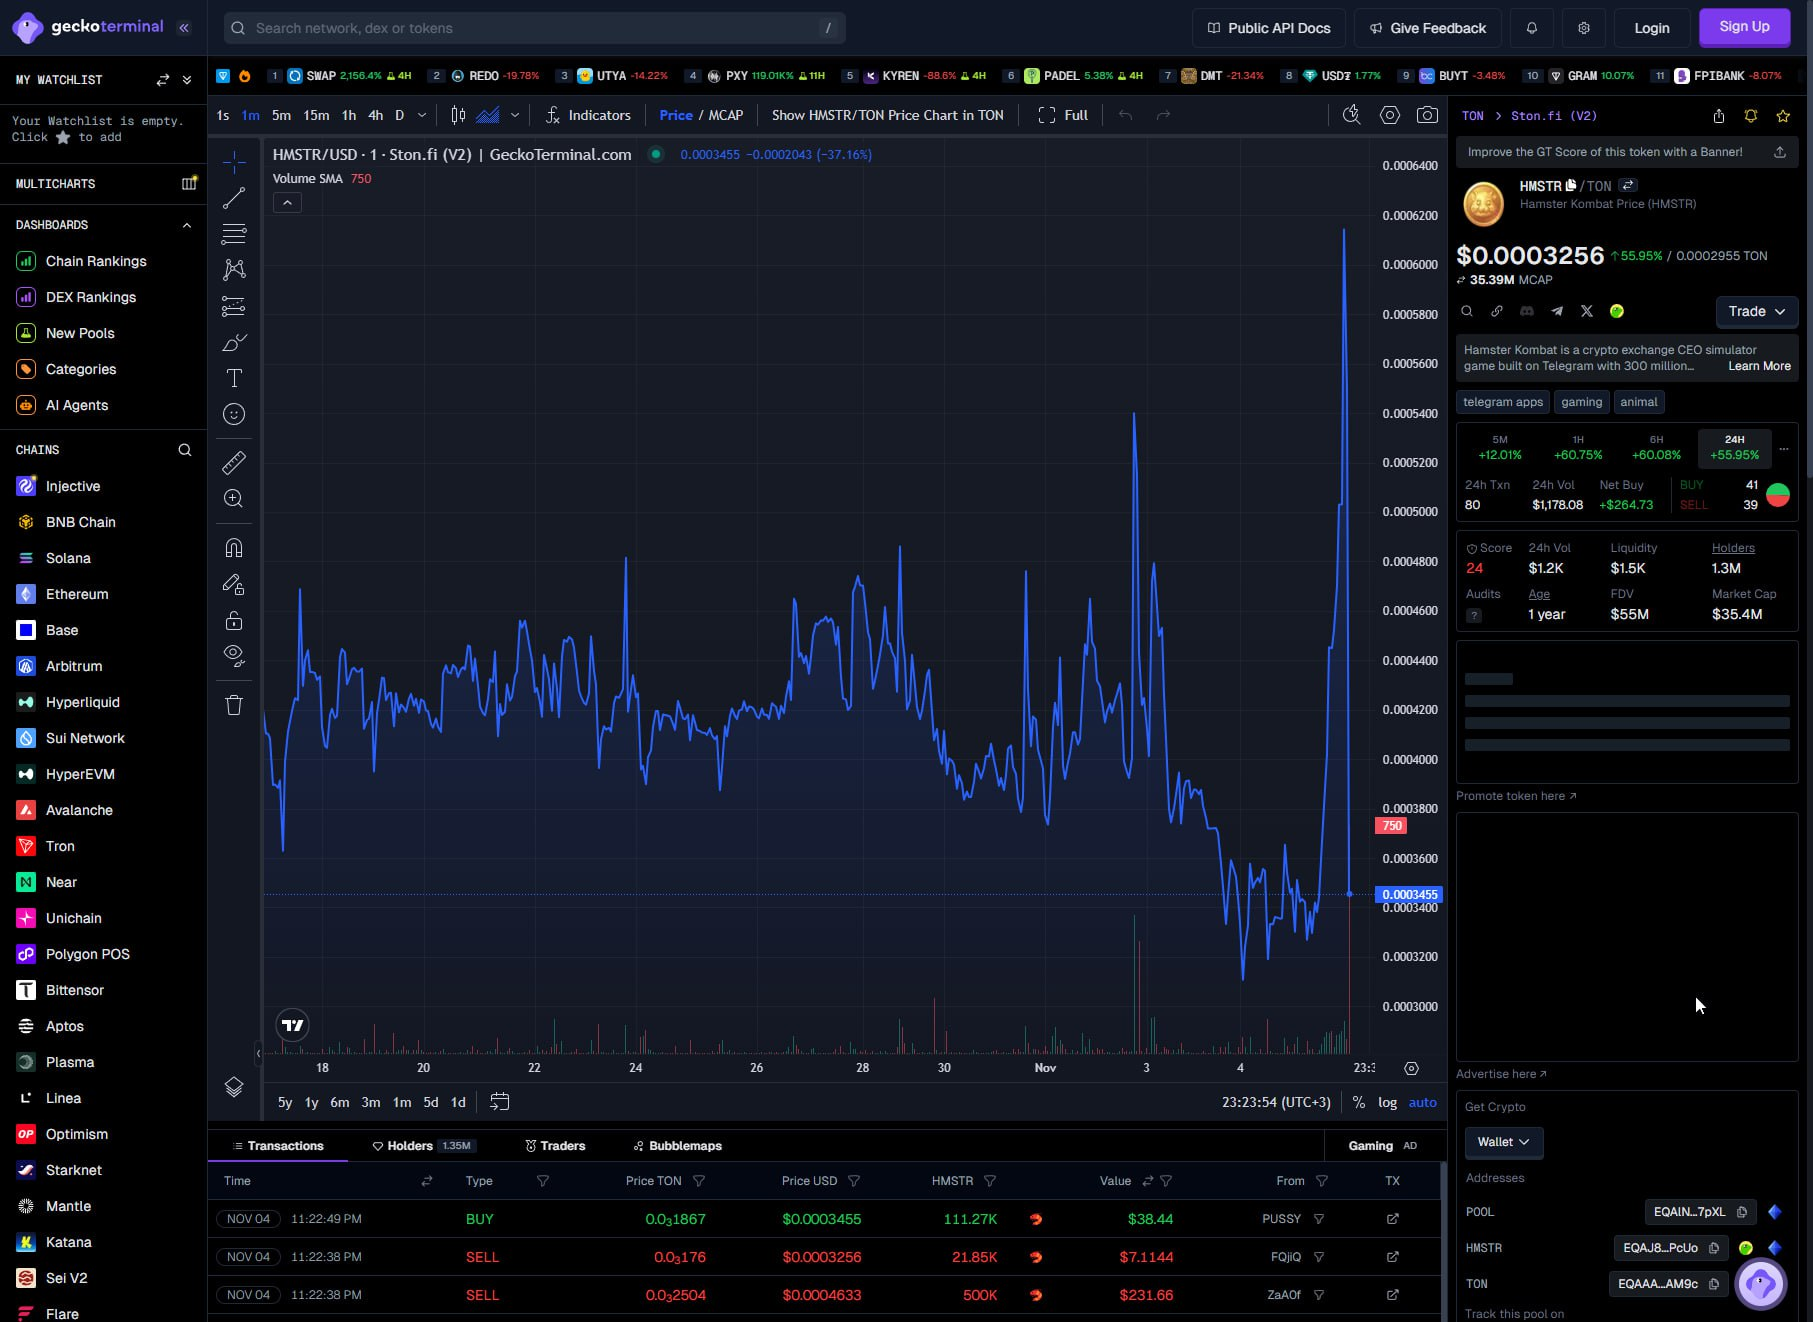This screenshot has width=1813, height=1322.
Task: Focus the search network or tokens field
Action: click(535, 28)
